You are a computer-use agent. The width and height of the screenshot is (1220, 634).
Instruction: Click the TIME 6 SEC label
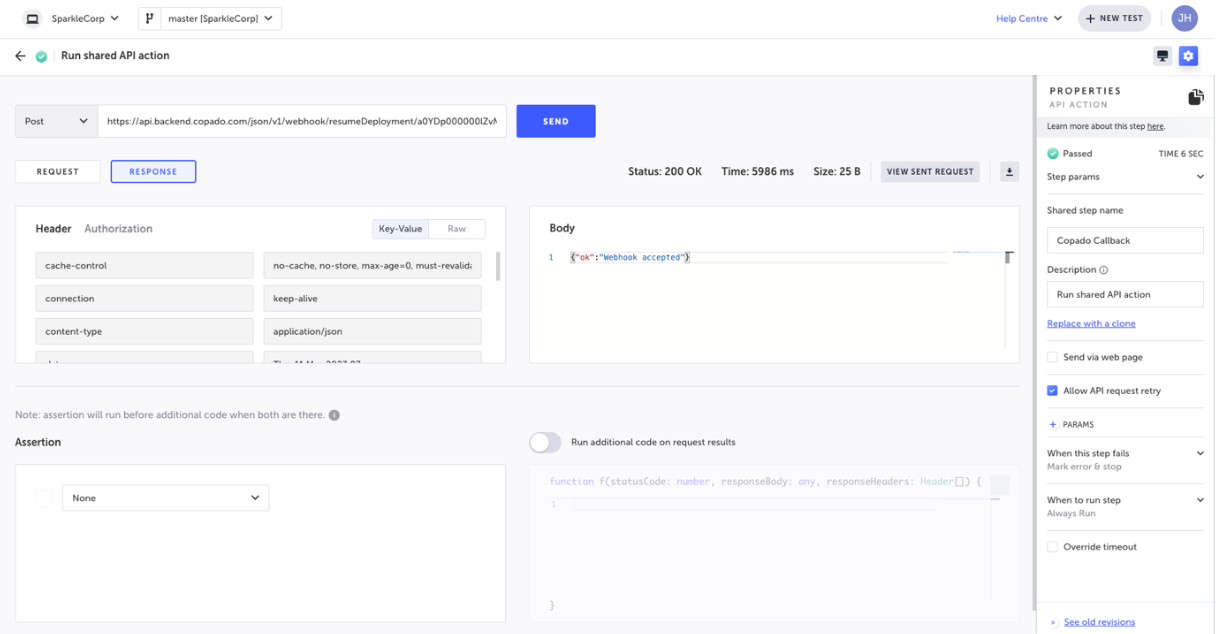click(x=1181, y=154)
